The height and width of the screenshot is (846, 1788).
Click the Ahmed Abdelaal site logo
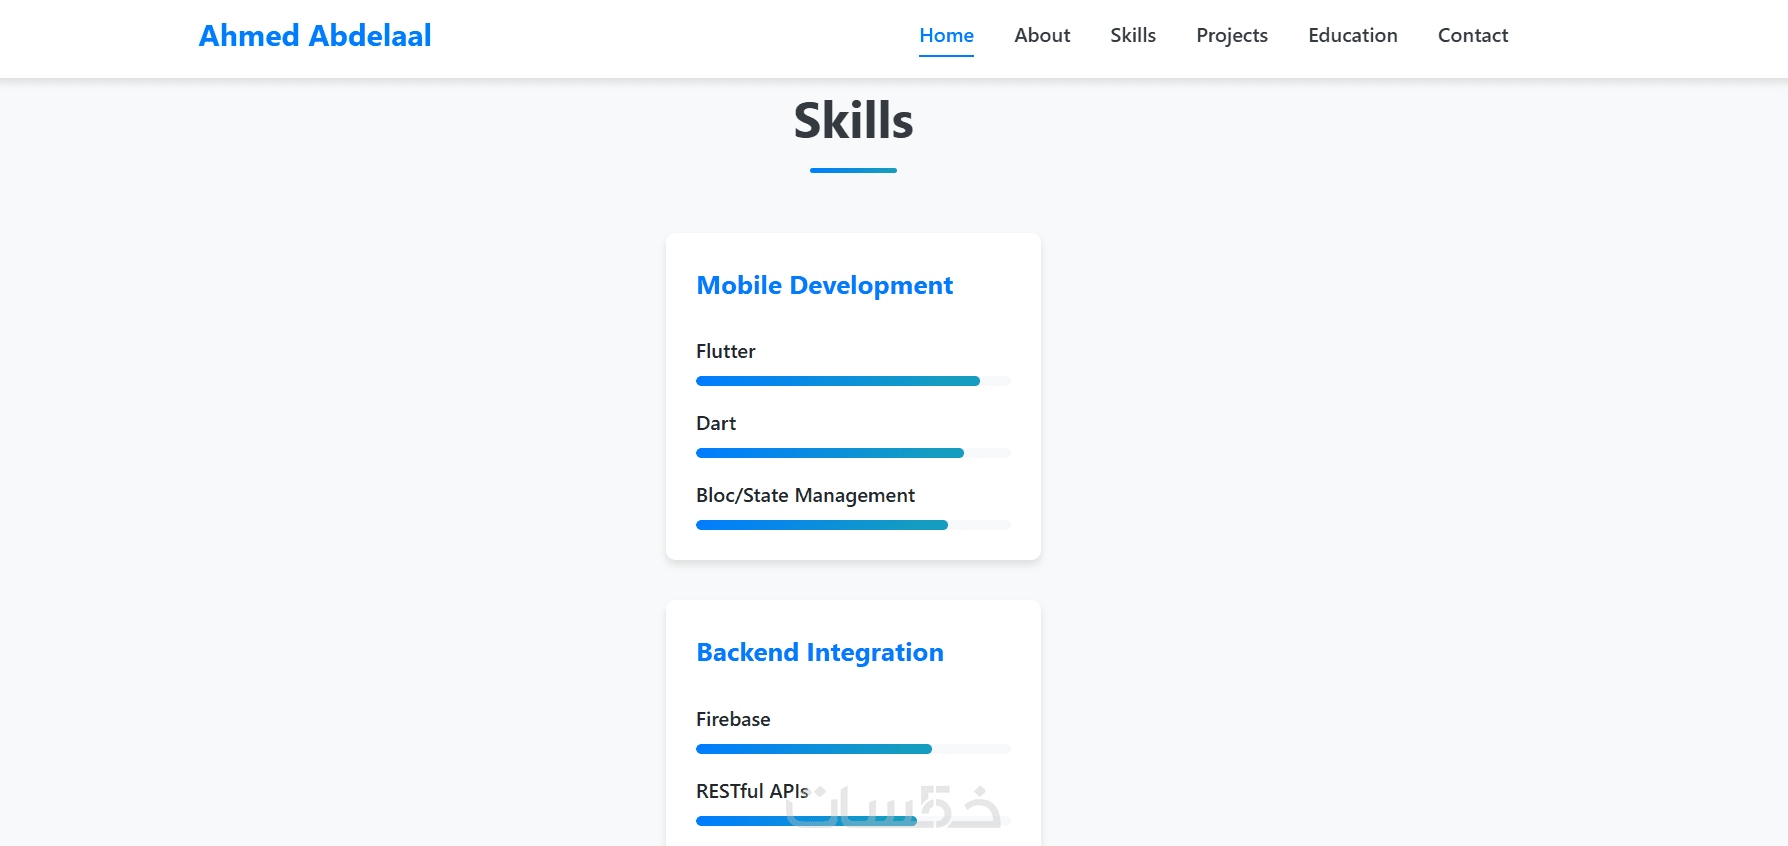tap(315, 36)
